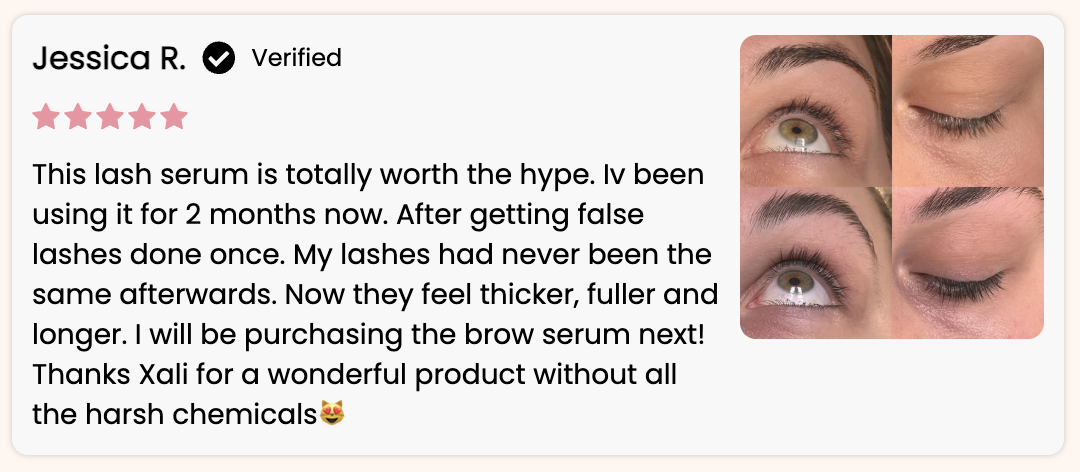
Task: Click the fourth pink star
Action: pos(142,116)
